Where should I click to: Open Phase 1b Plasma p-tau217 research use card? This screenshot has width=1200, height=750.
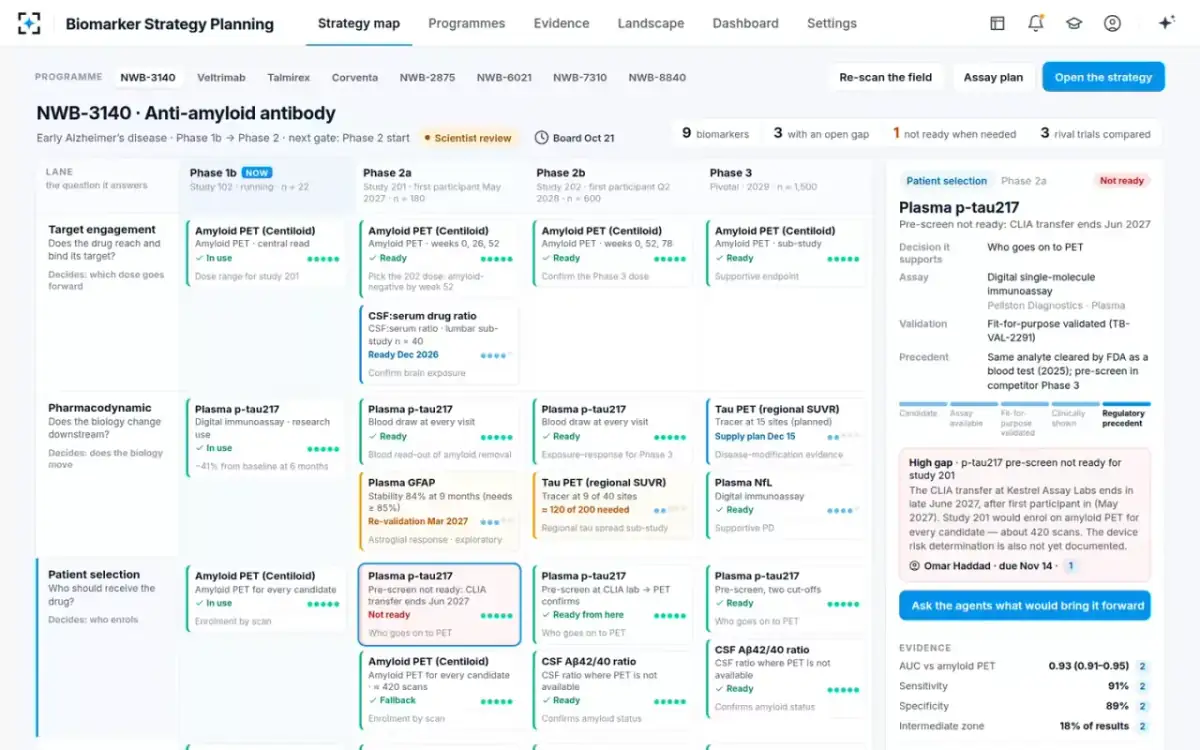click(265, 439)
